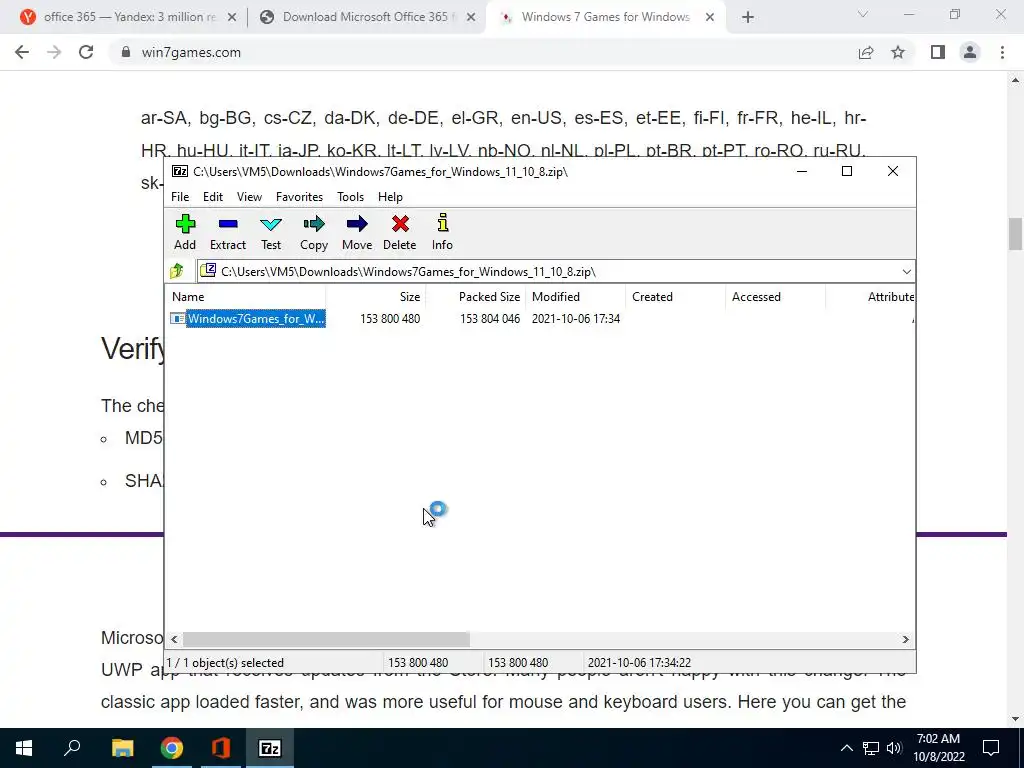This screenshot has width=1024, height=768.
Task: Click the 7-Zip horizontal scrollbar thumb
Action: click(x=326, y=639)
